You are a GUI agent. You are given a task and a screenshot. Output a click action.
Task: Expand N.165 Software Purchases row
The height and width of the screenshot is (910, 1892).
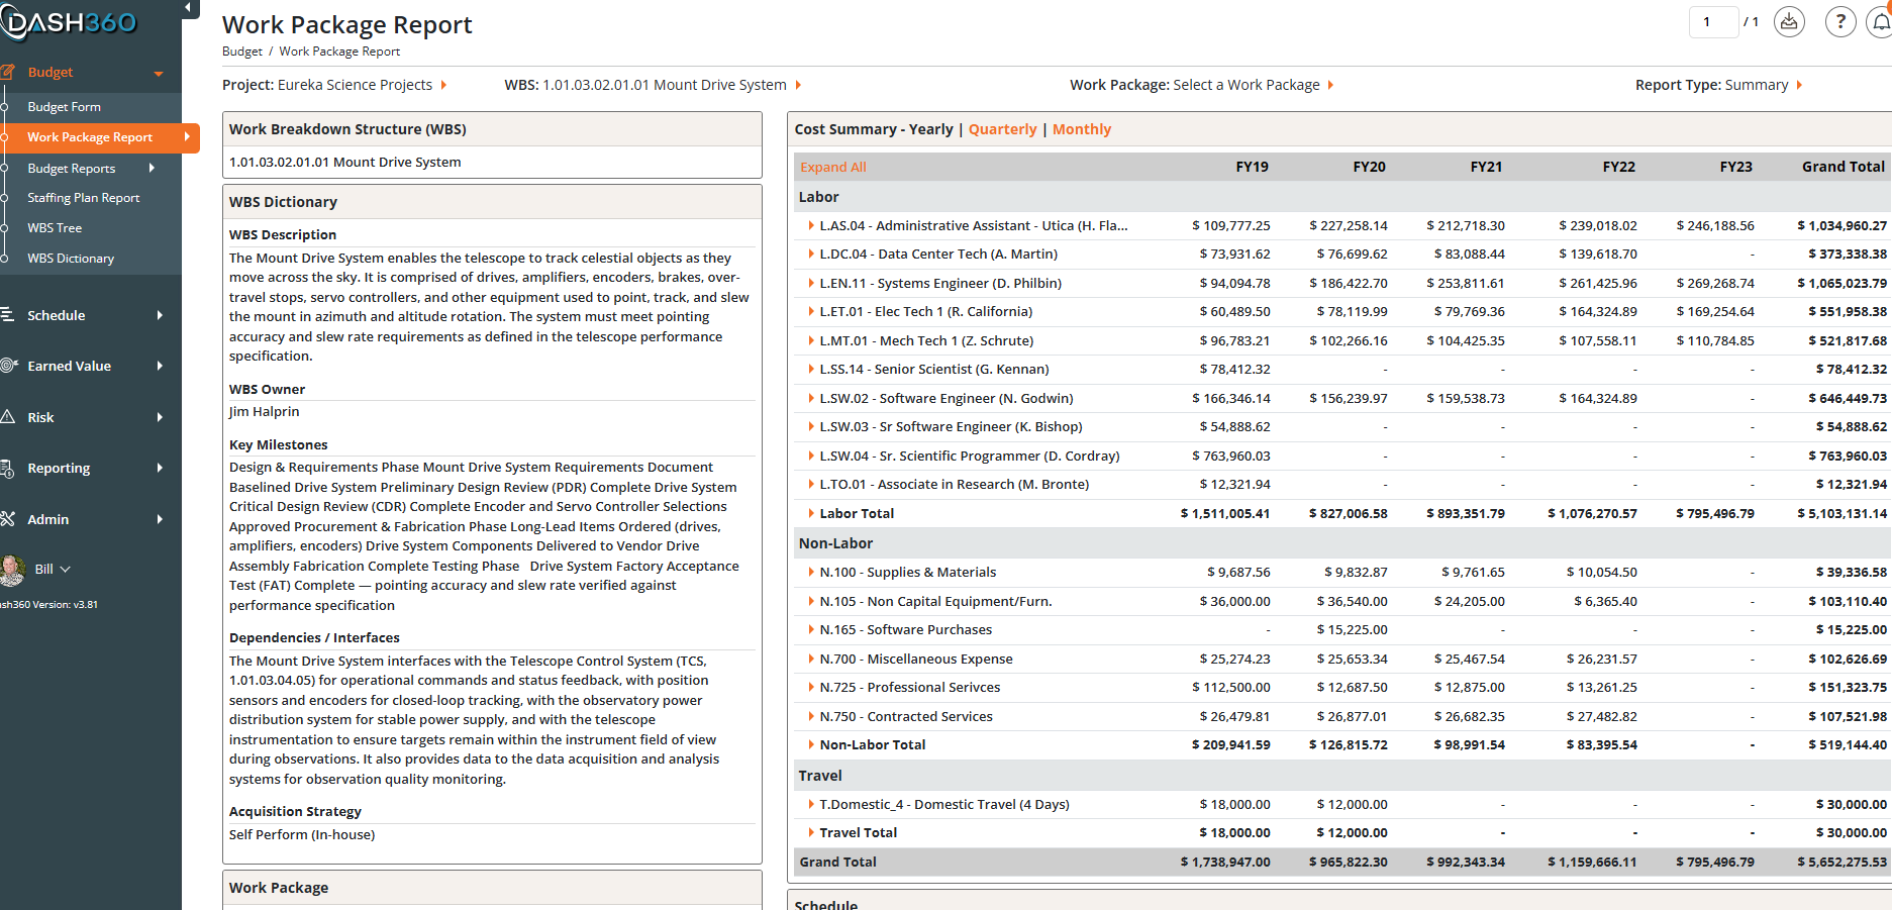click(811, 630)
